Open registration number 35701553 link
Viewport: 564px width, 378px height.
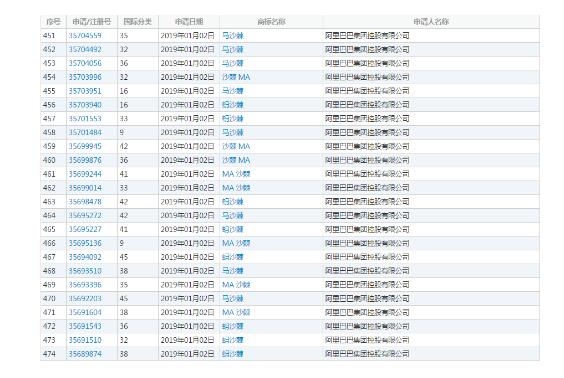click(85, 119)
